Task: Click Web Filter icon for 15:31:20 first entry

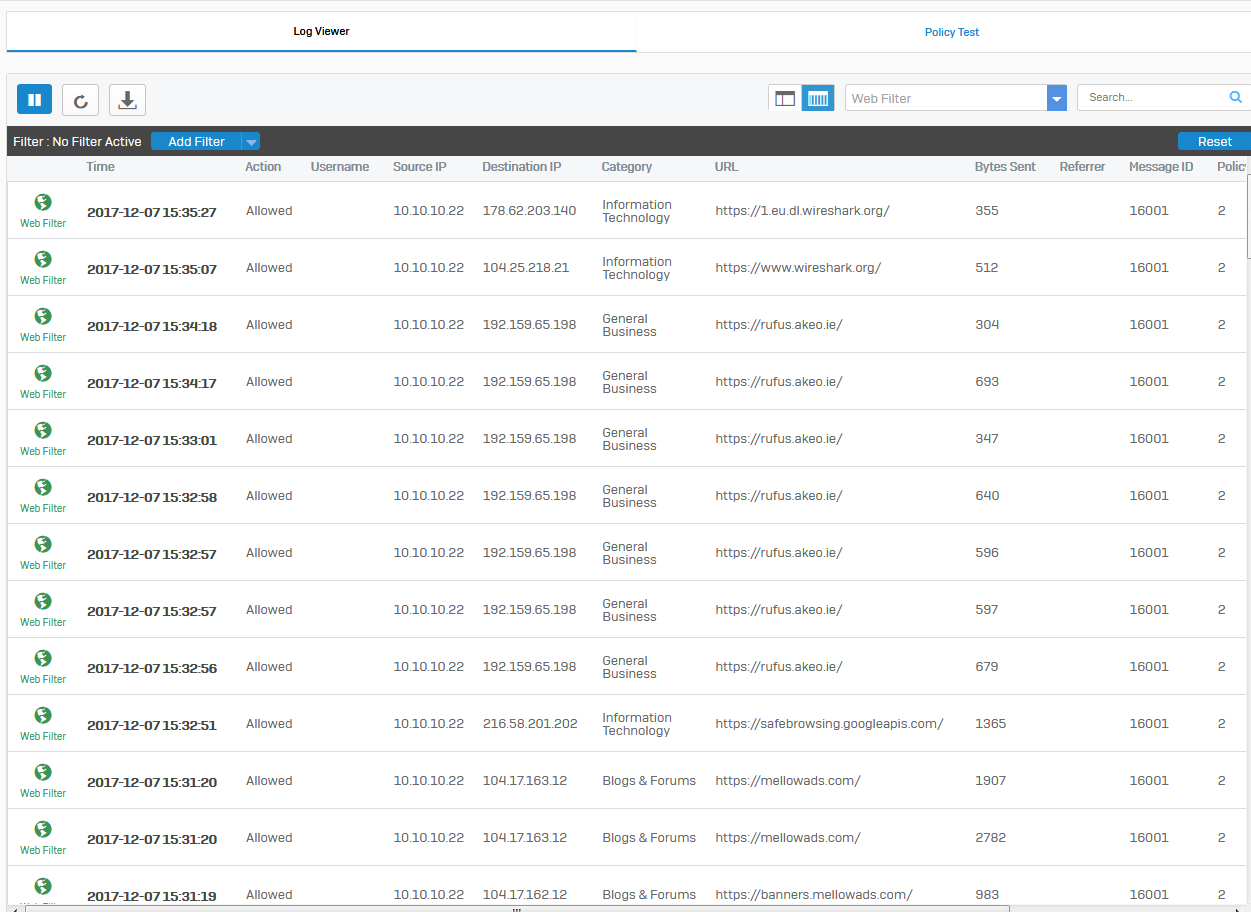Action: pyautogui.click(x=43, y=772)
